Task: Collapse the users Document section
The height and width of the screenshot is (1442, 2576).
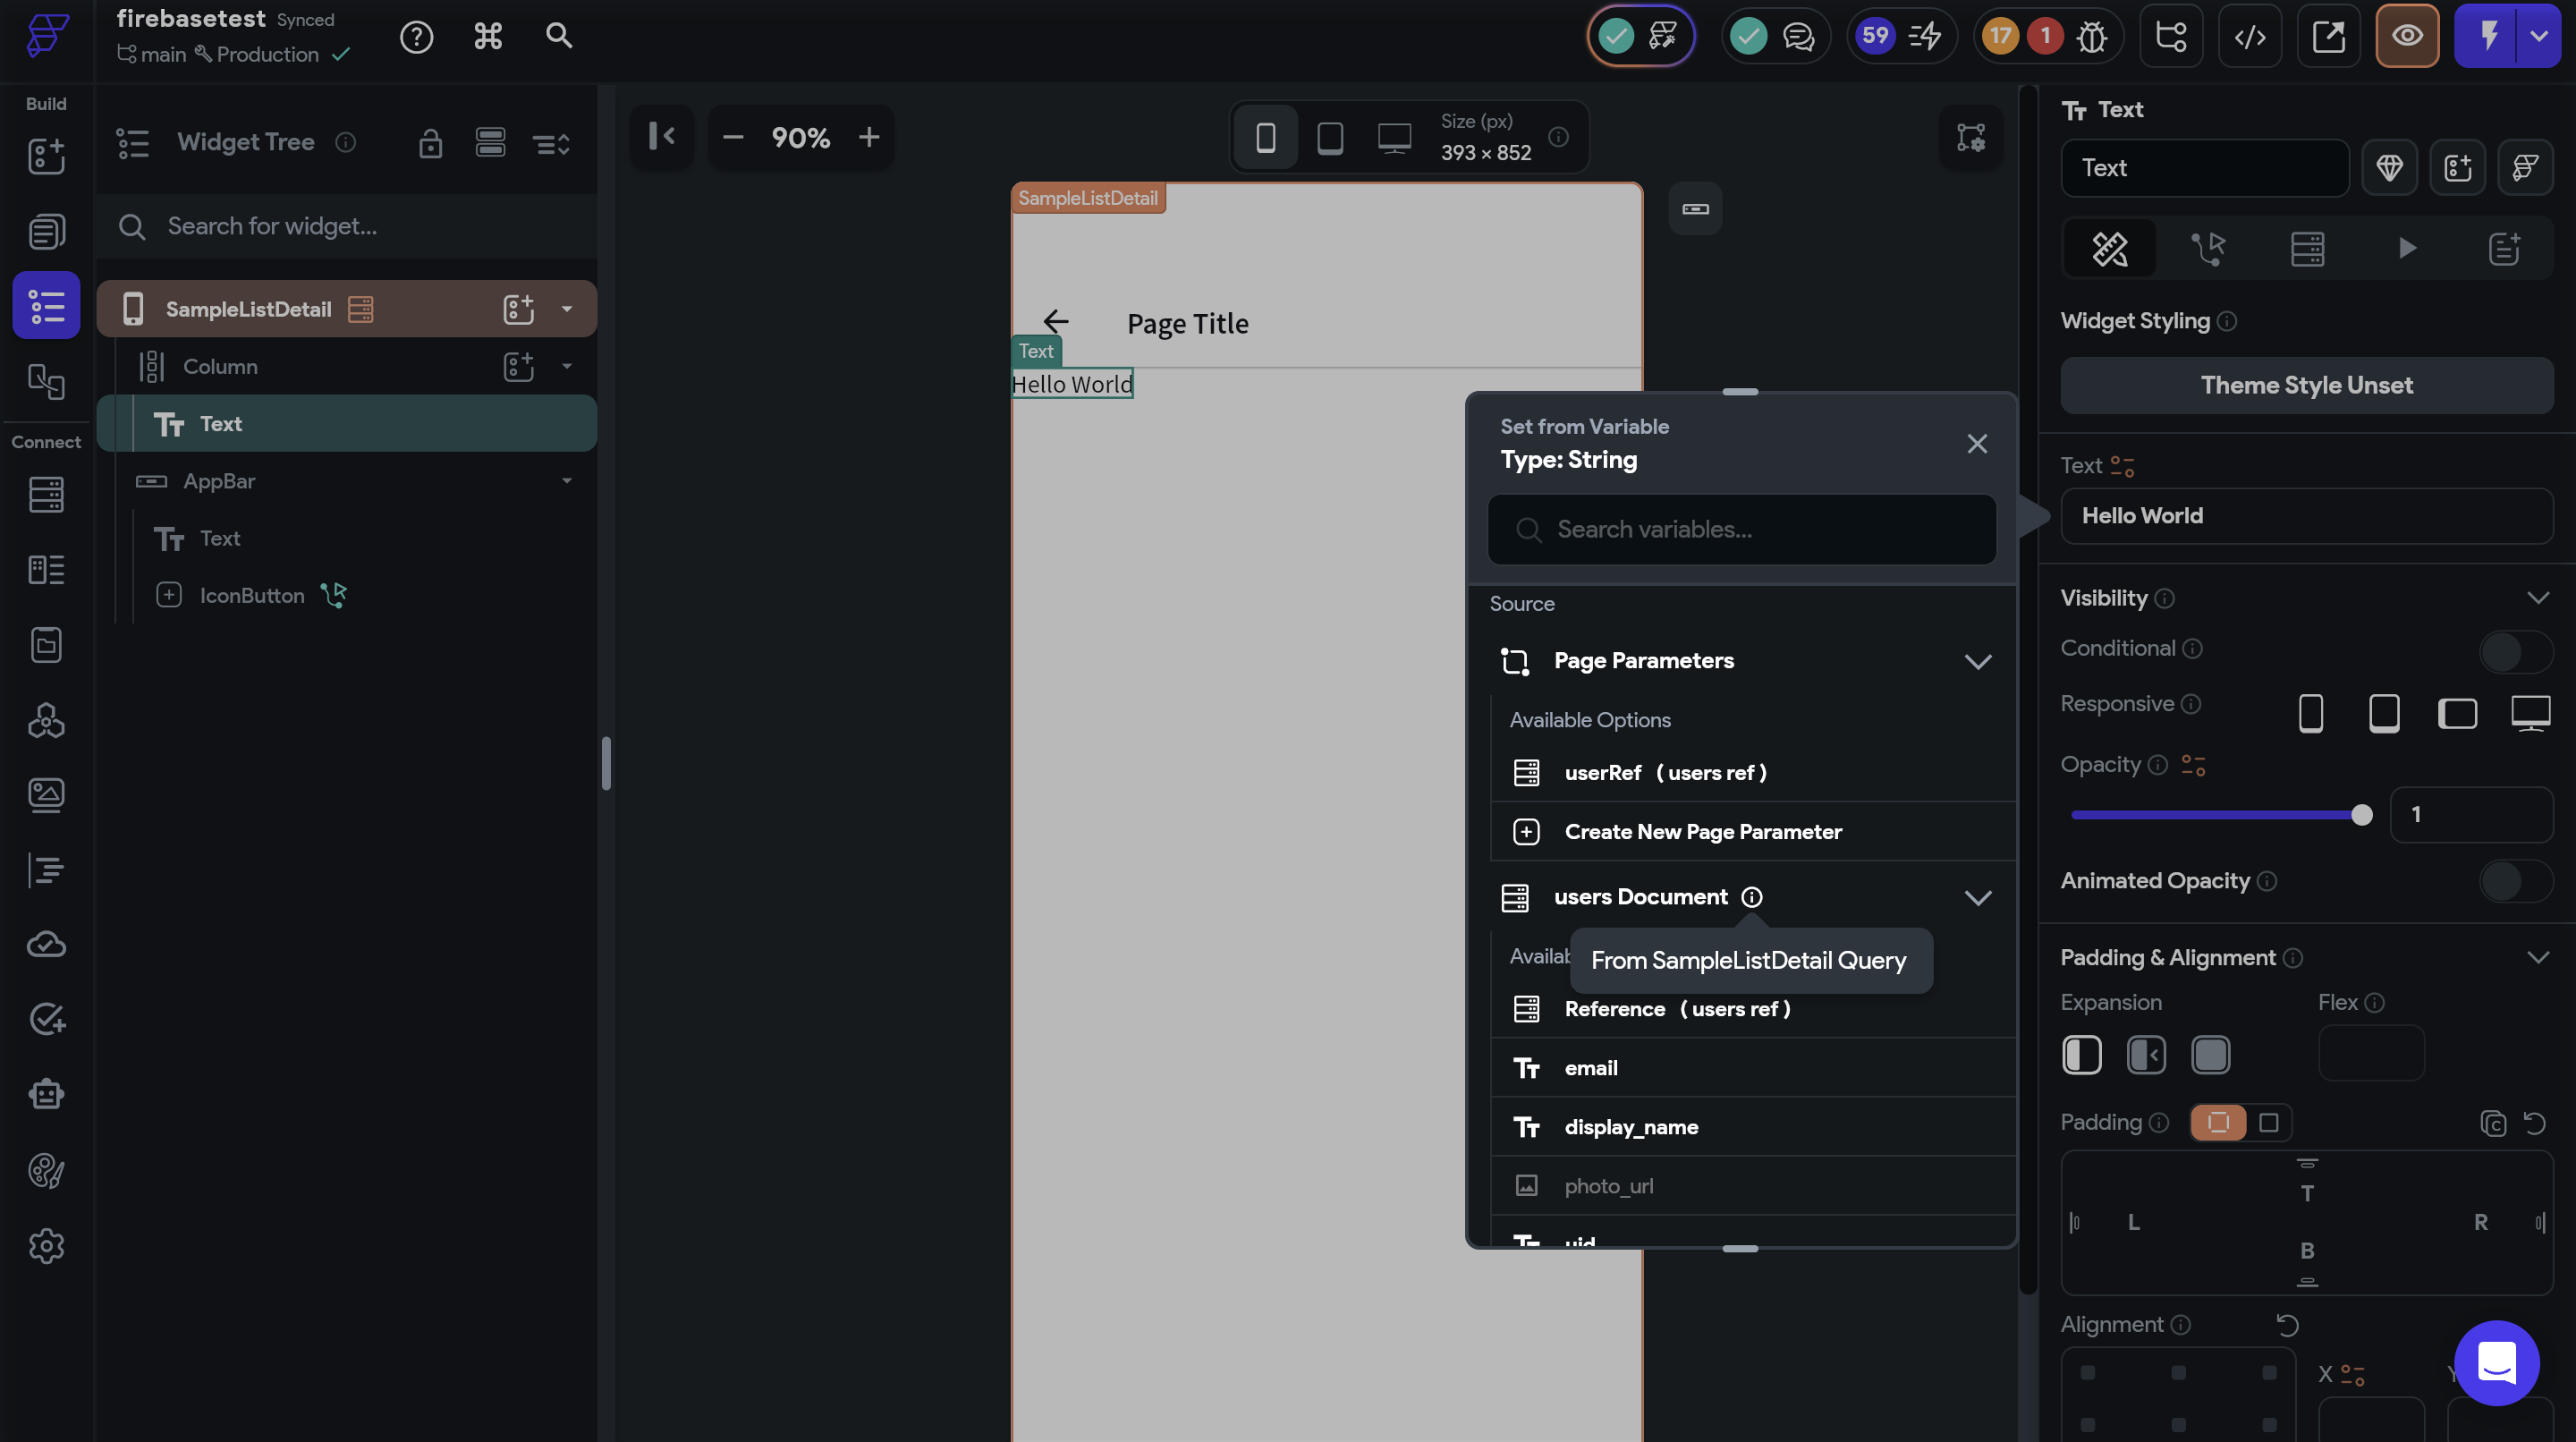Action: click(1977, 898)
